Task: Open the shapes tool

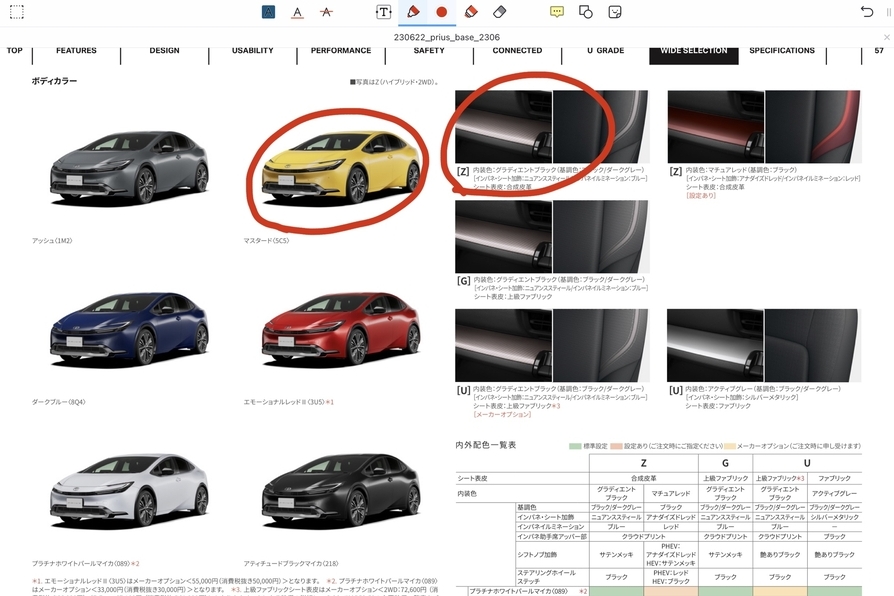Action: tap(586, 12)
